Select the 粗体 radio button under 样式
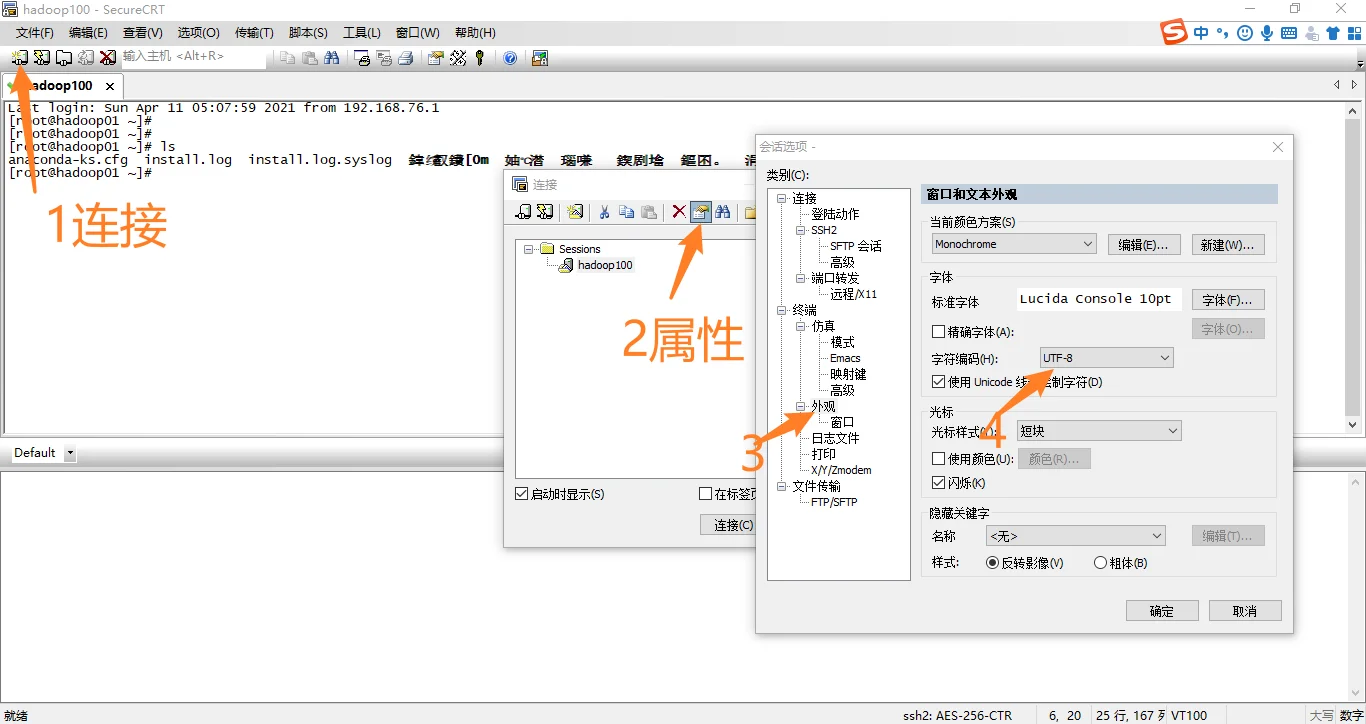 point(1099,562)
